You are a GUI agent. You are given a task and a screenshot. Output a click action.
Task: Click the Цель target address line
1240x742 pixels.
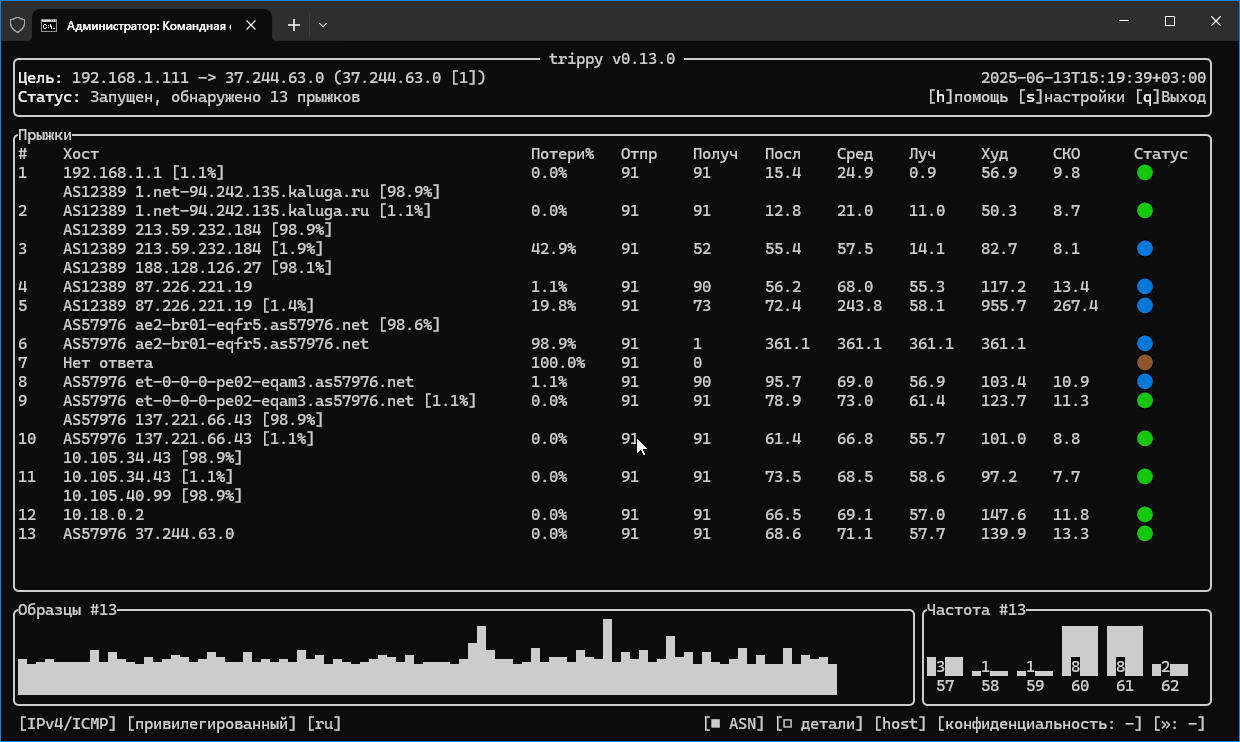(x=252, y=78)
